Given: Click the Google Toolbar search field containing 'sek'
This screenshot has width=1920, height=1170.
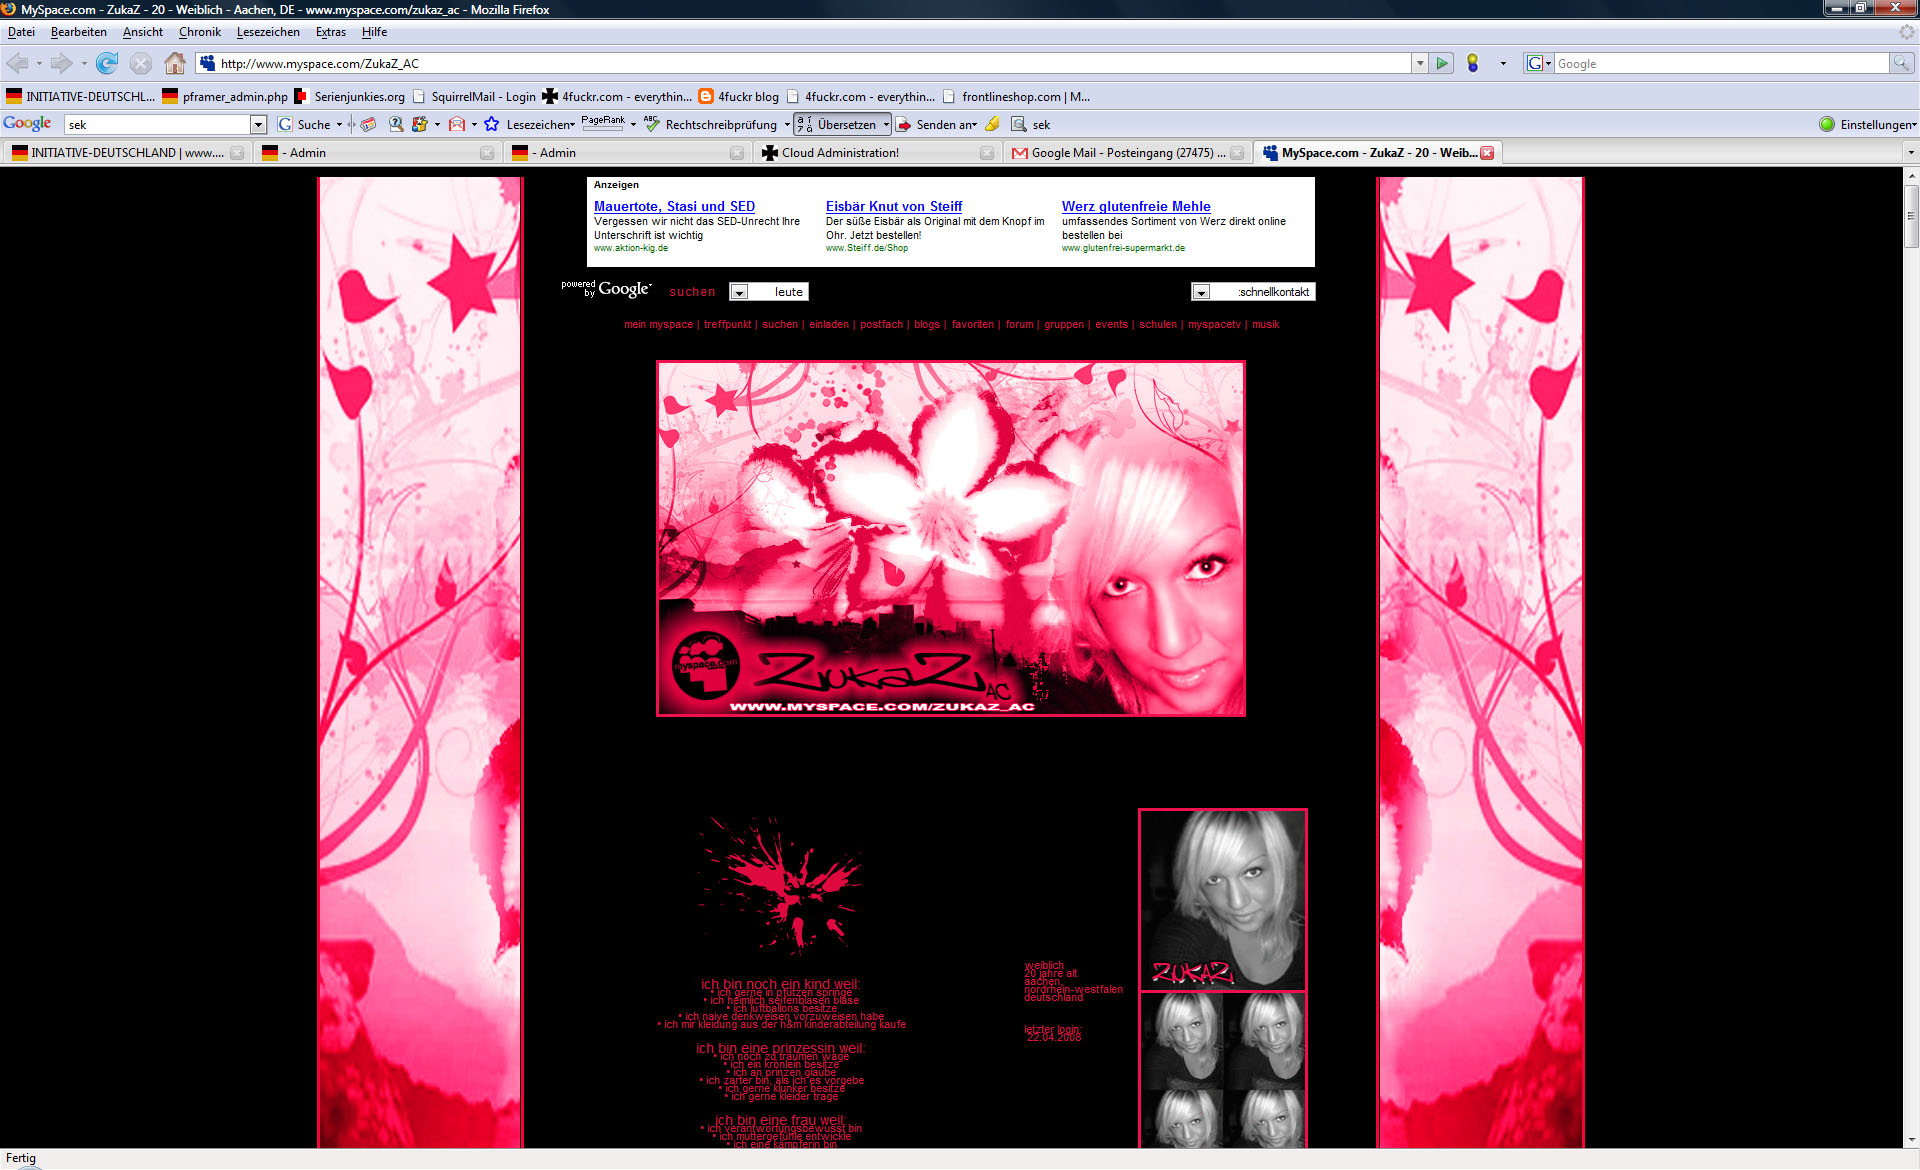Looking at the screenshot, I should point(157,124).
